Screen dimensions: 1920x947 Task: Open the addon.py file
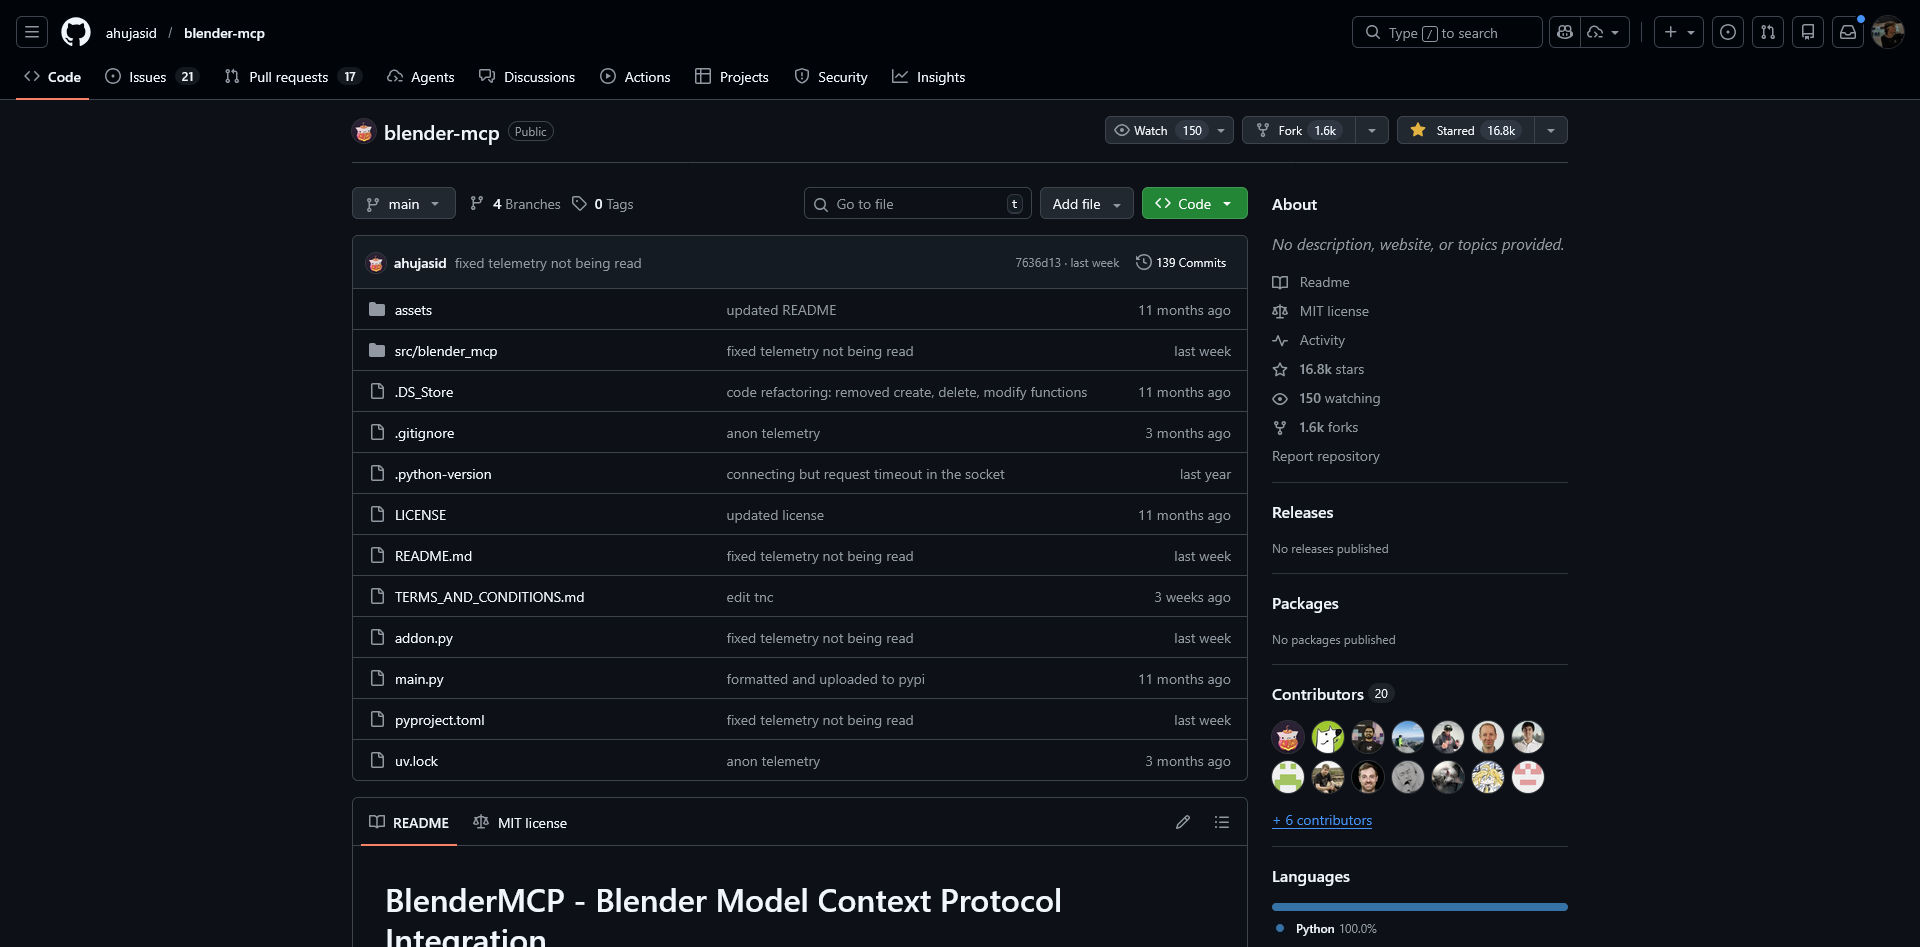pos(424,638)
